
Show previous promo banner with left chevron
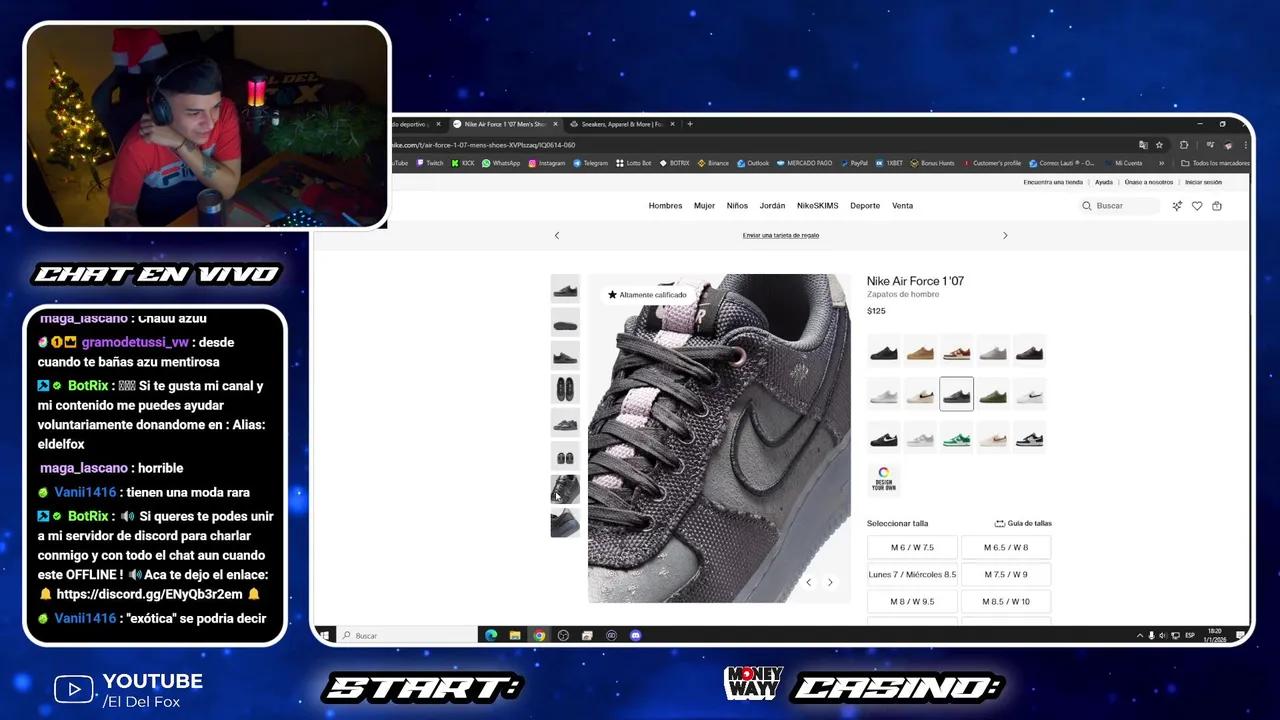click(x=557, y=235)
